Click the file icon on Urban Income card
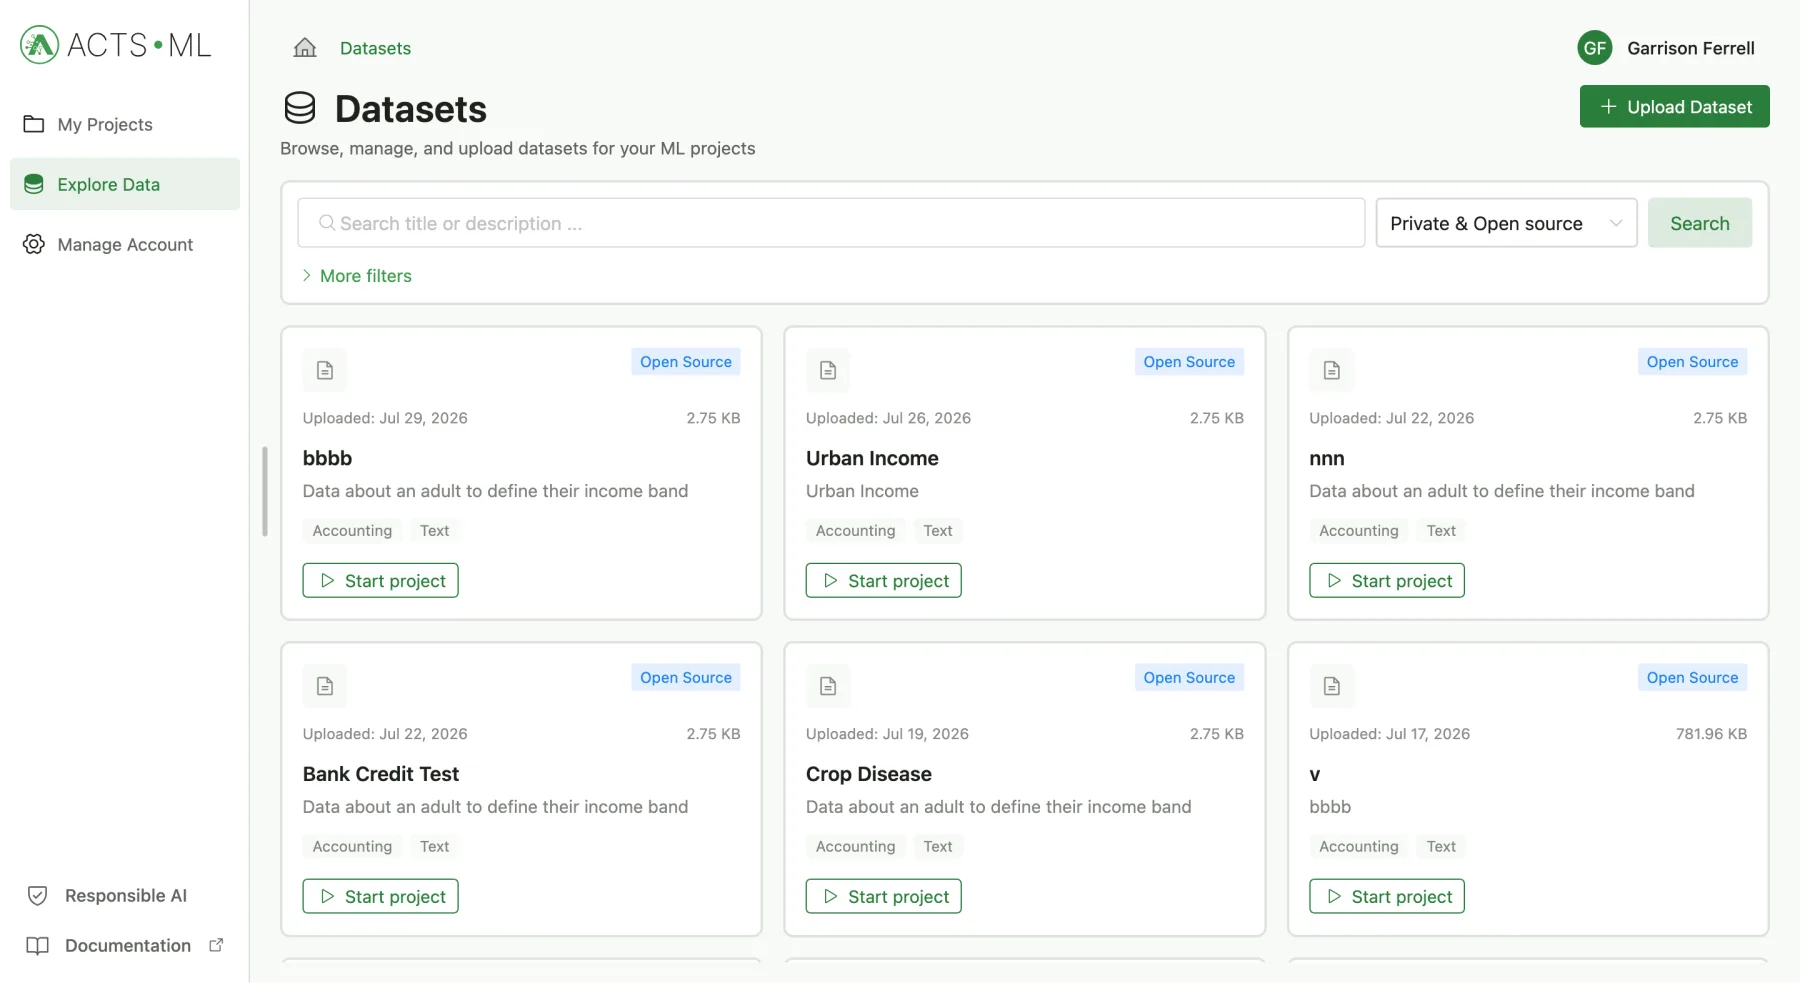Screen dimensions: 1800x983 click(828, 370)
